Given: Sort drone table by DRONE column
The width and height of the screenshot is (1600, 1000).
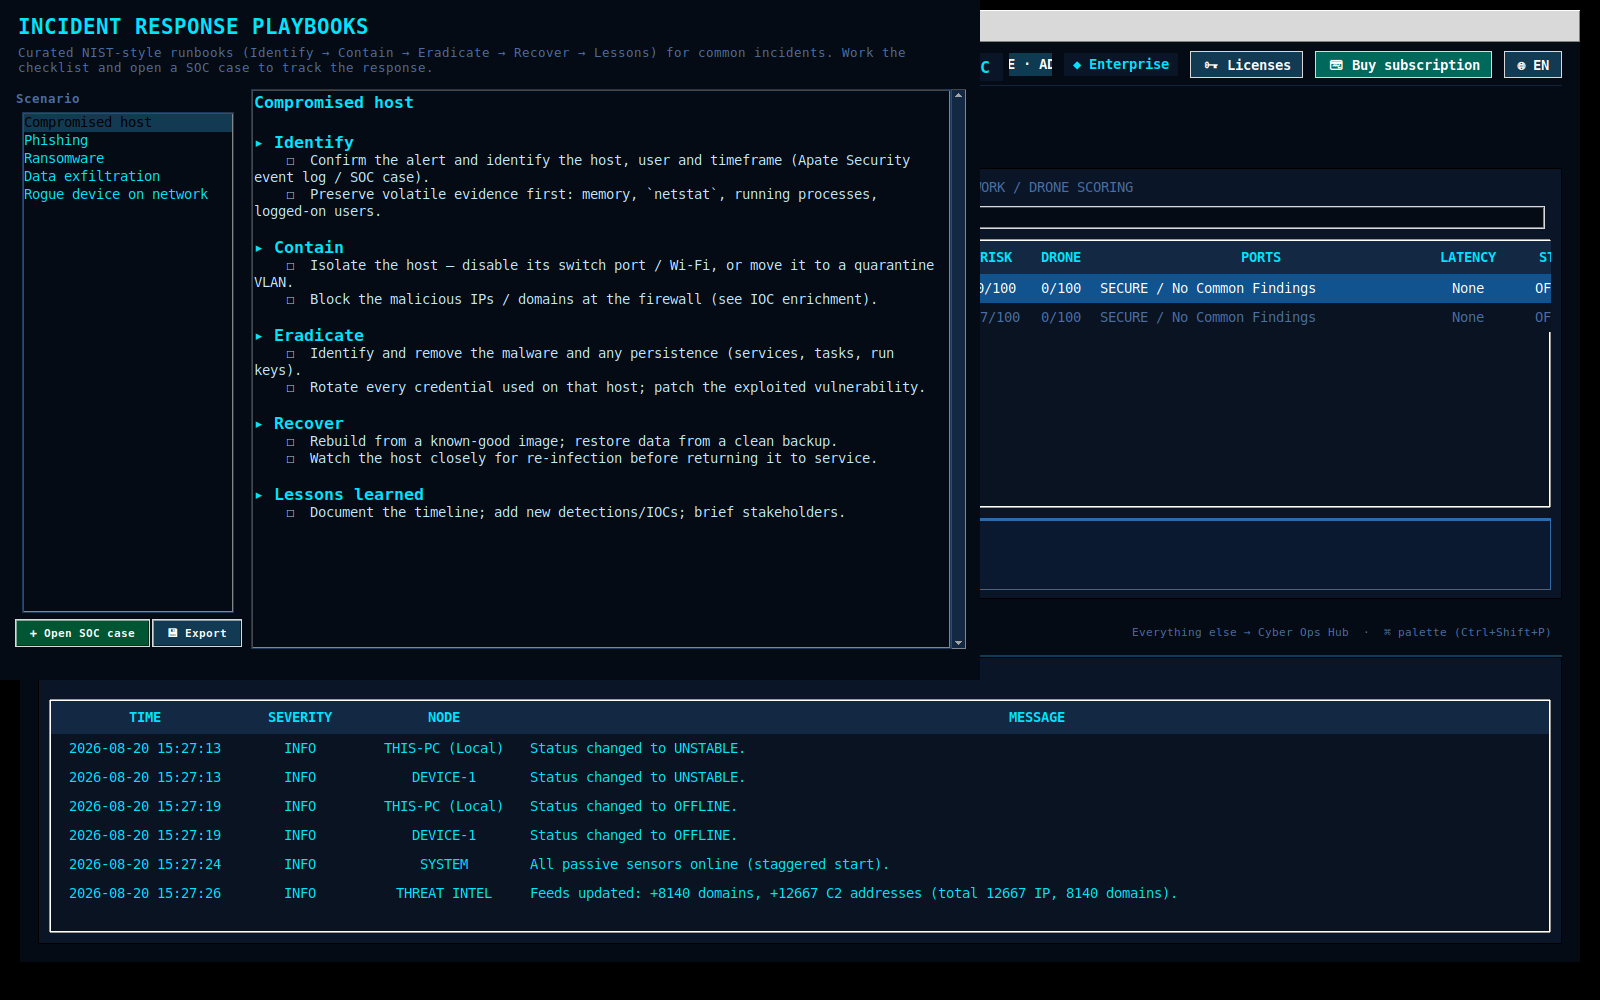Looking at the screenshot, I should tap(1061, 257).
